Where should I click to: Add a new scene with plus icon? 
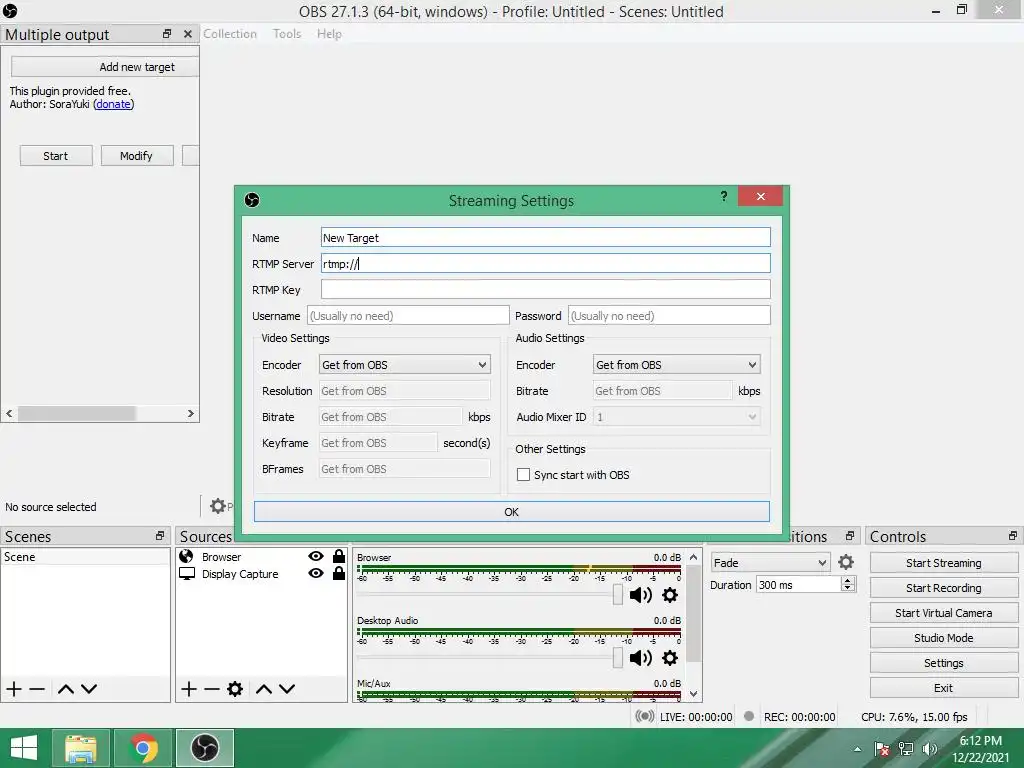point(14,688)
